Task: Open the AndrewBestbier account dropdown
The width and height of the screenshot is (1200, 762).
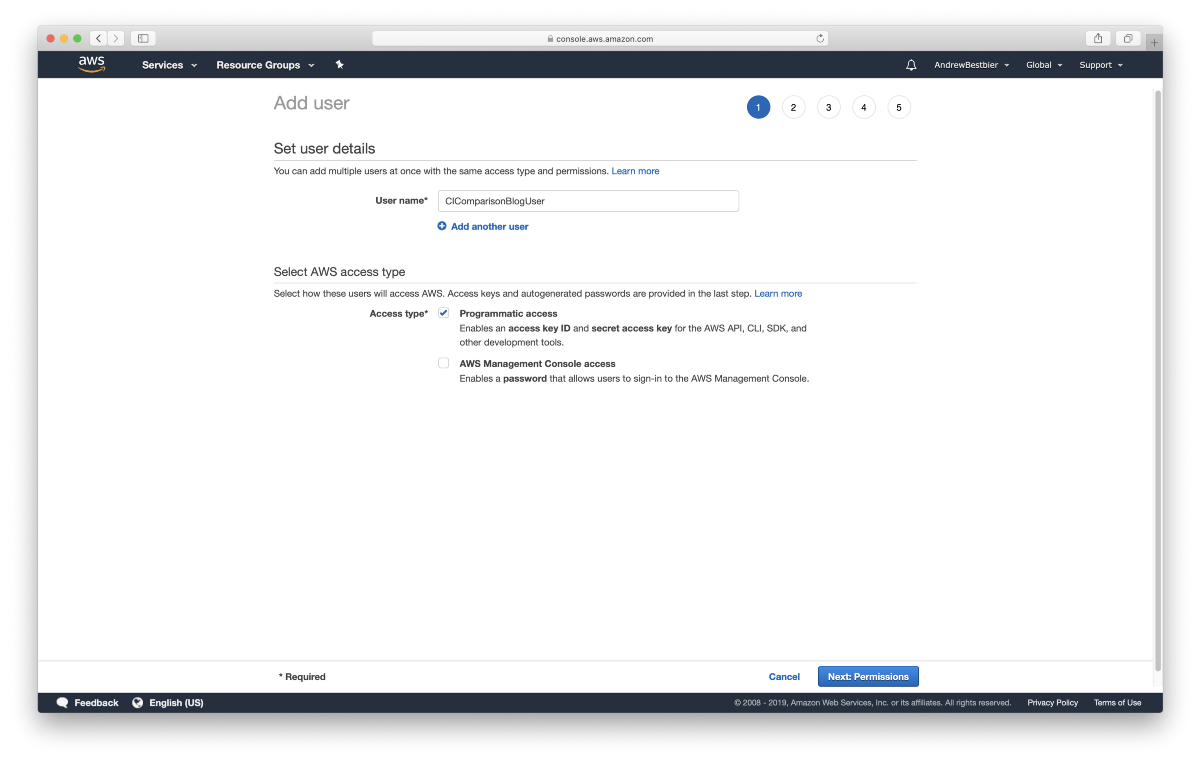Action: click(972, 65)
